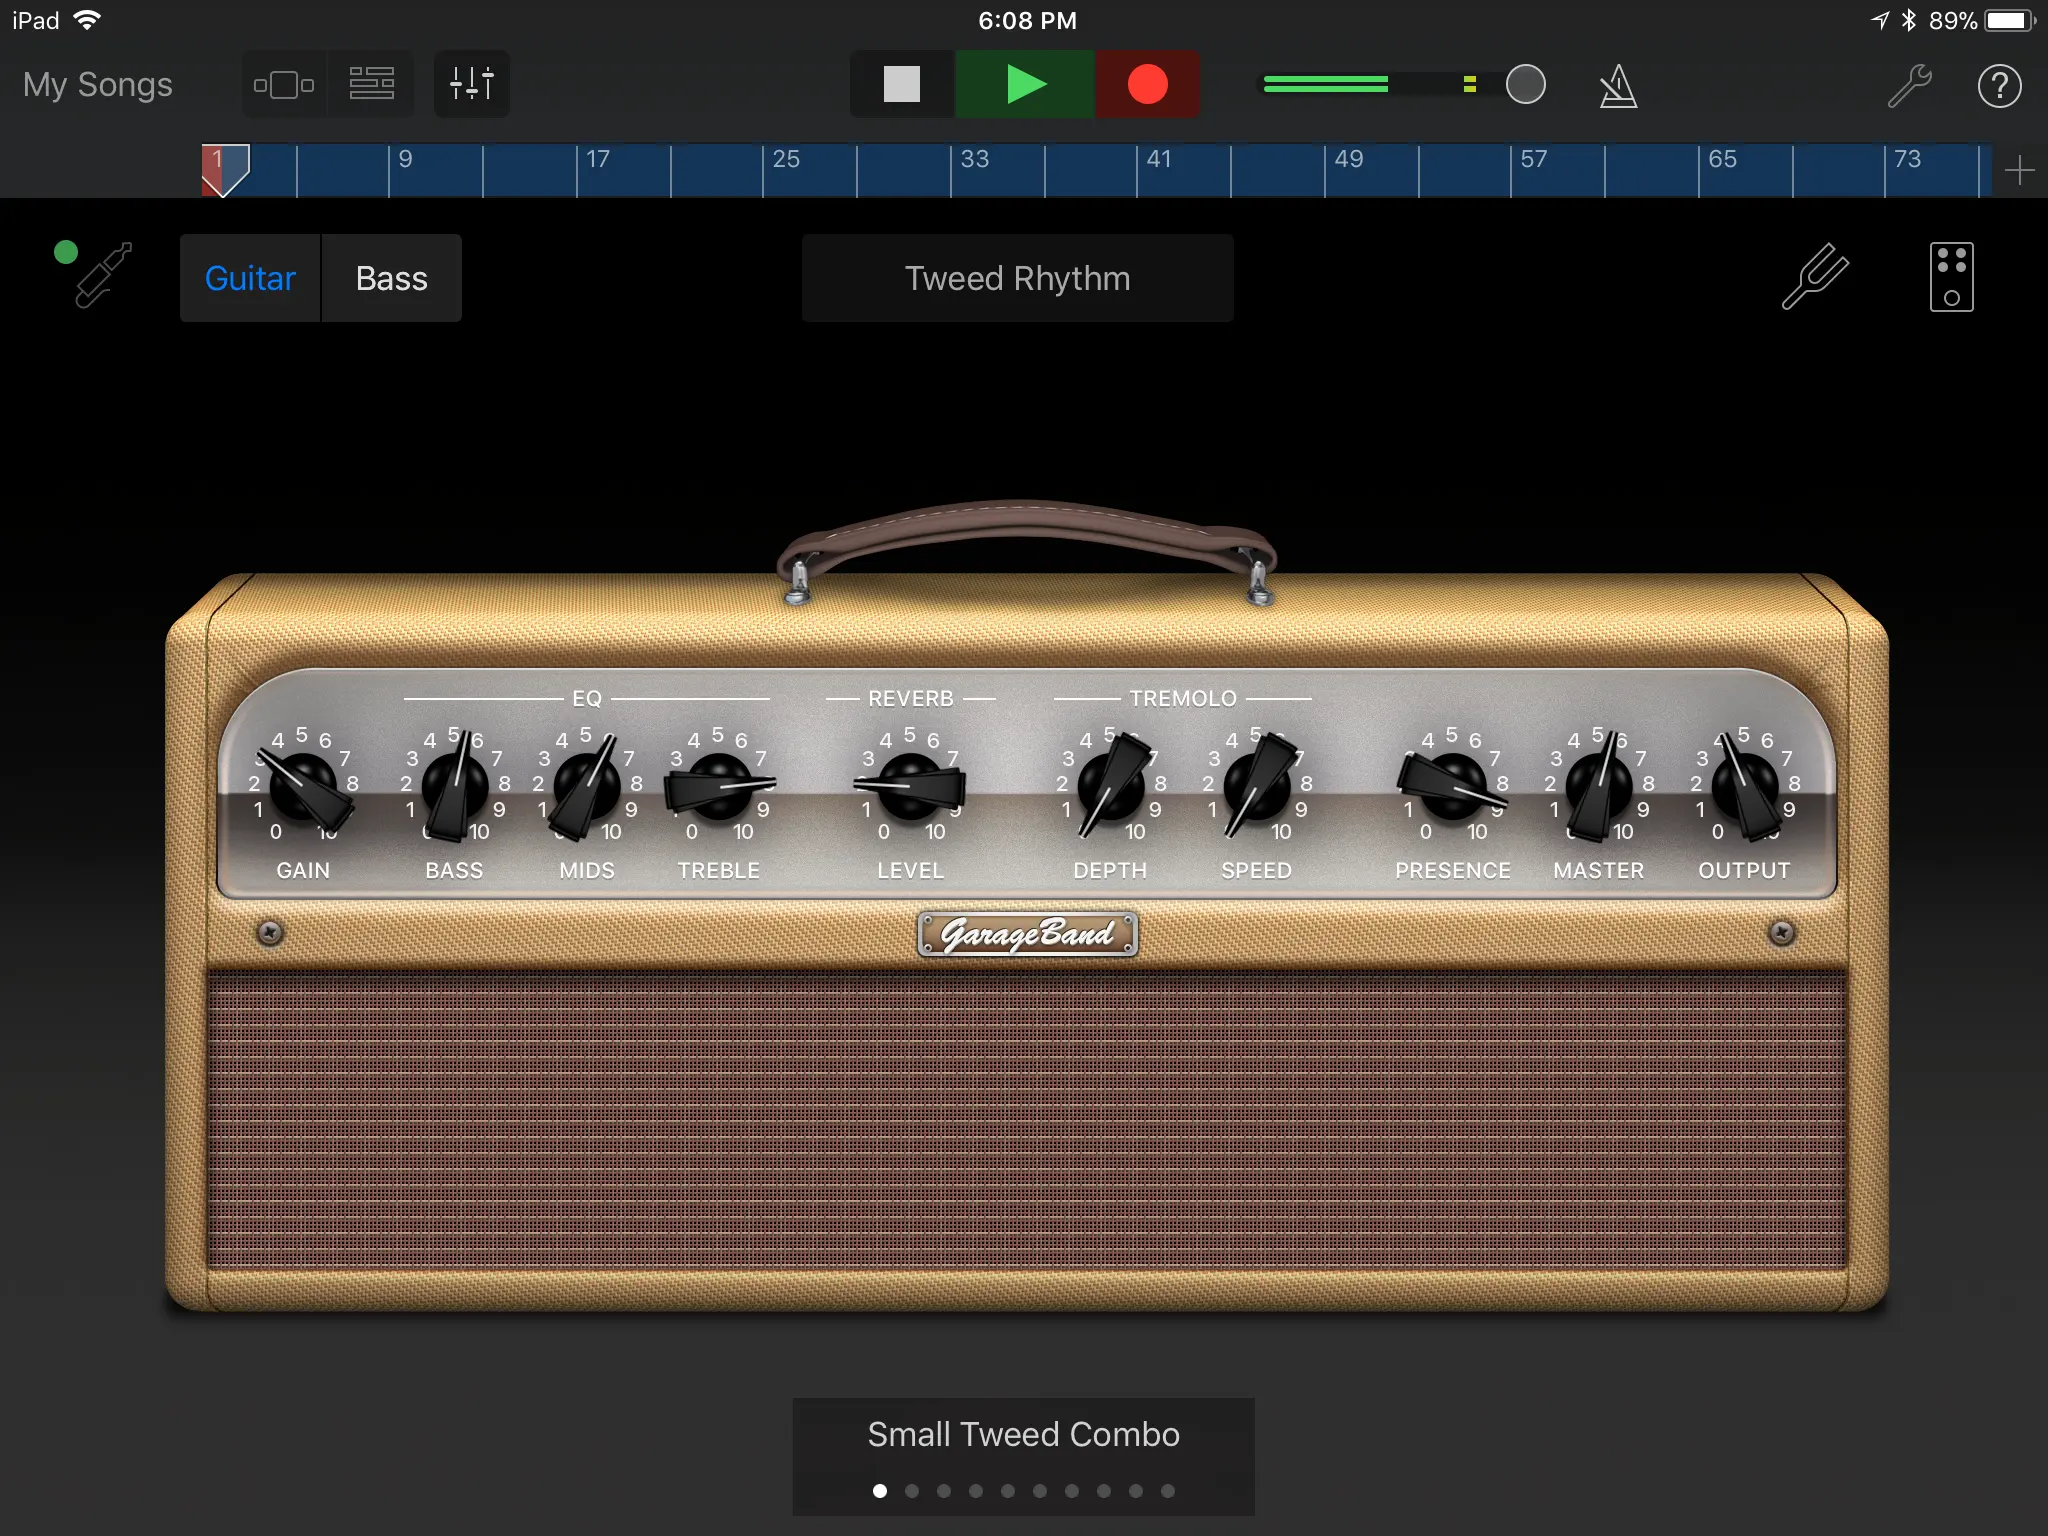Open the guitar tuner fork icon

(1814, 277)
